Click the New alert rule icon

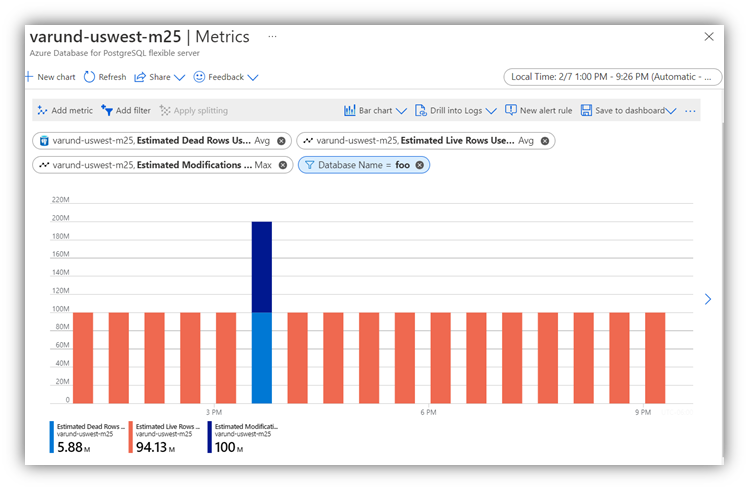coord(511,110)
